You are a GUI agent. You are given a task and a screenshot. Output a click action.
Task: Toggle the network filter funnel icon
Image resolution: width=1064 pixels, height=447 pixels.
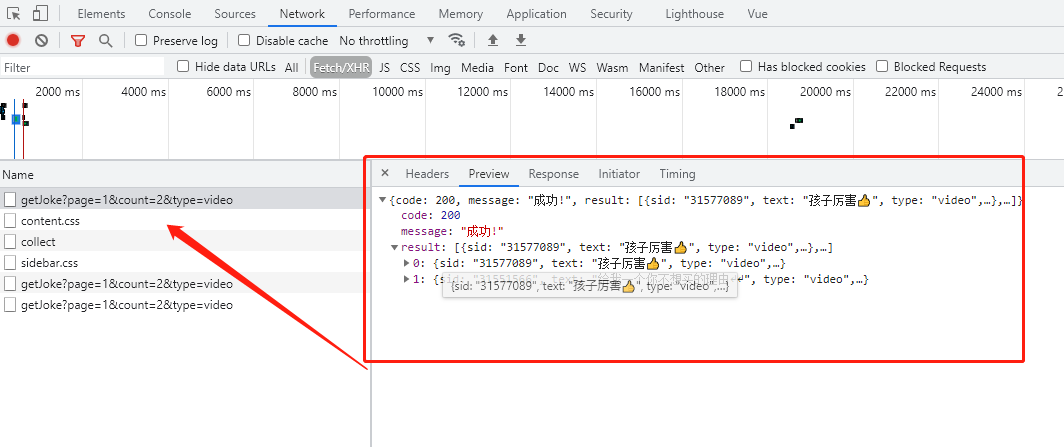(78, 41)
